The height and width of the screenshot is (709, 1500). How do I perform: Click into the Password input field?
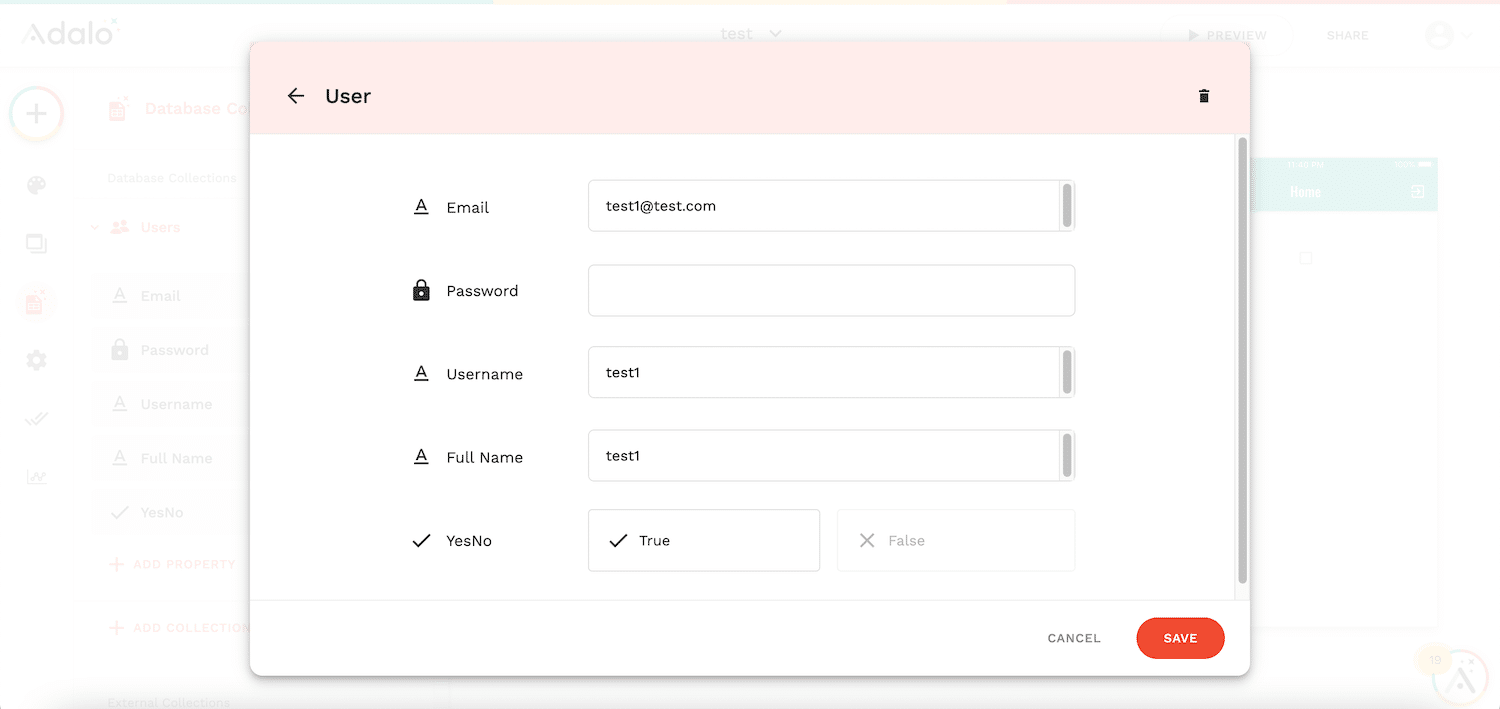pyautogui.click(x=831, y=291)
